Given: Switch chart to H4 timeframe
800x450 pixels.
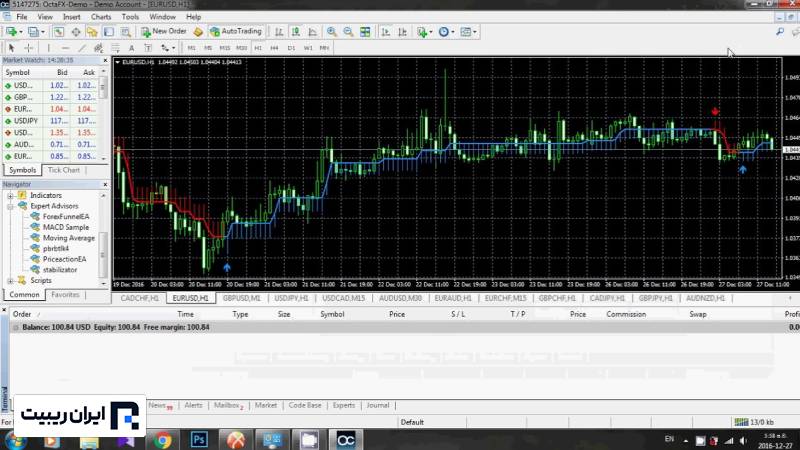Looking at the screenshot, I should [x=274, y=47].
